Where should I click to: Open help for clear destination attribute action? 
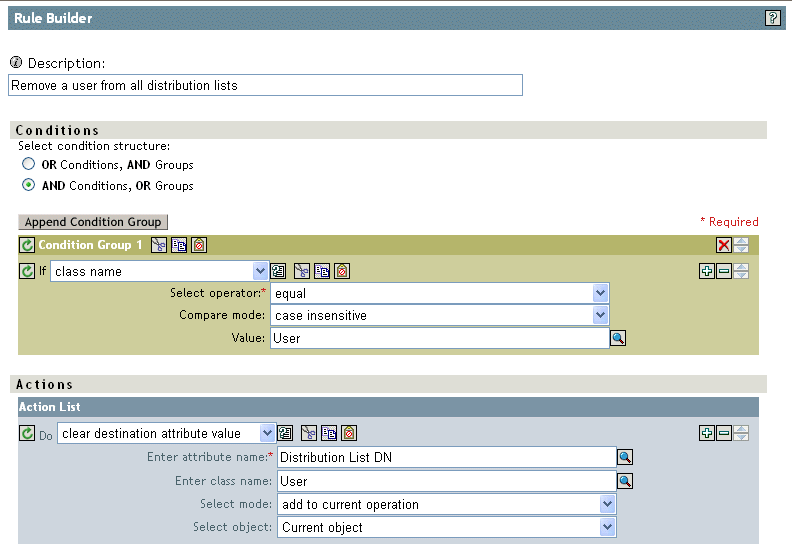click(285, 433)
